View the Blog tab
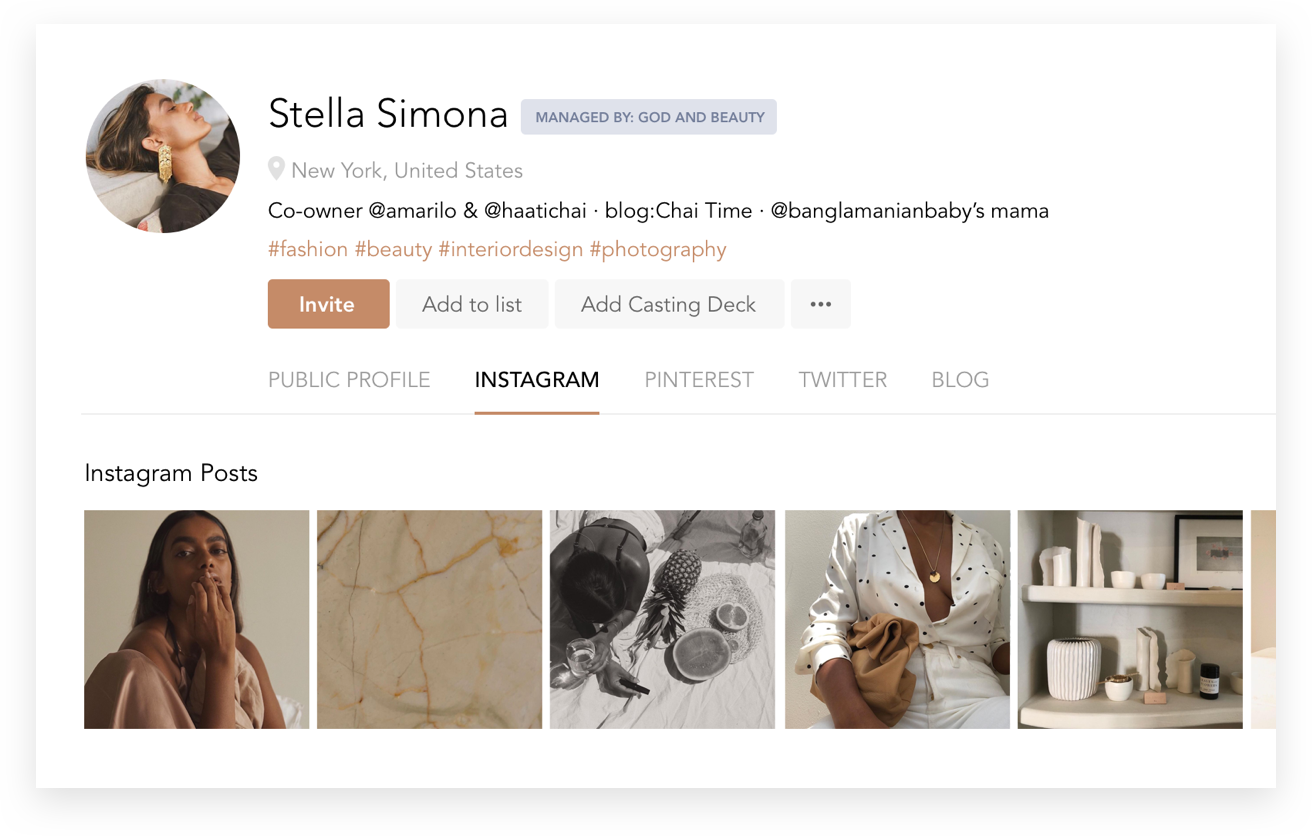This screenshot has height=836, width=1312. click(x=960, y=380)
